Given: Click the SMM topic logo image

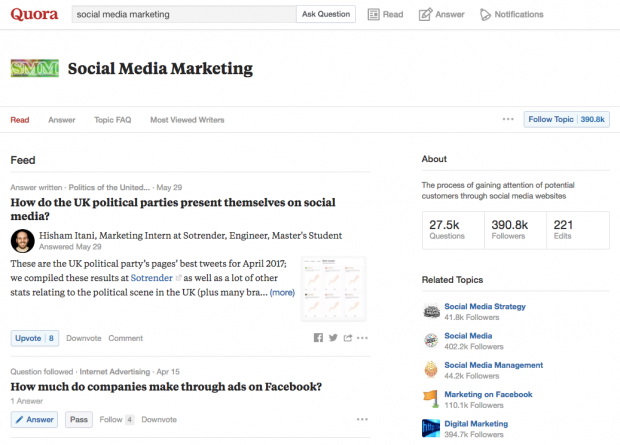Looking at the screenshot, I should (x=34, y=68).
